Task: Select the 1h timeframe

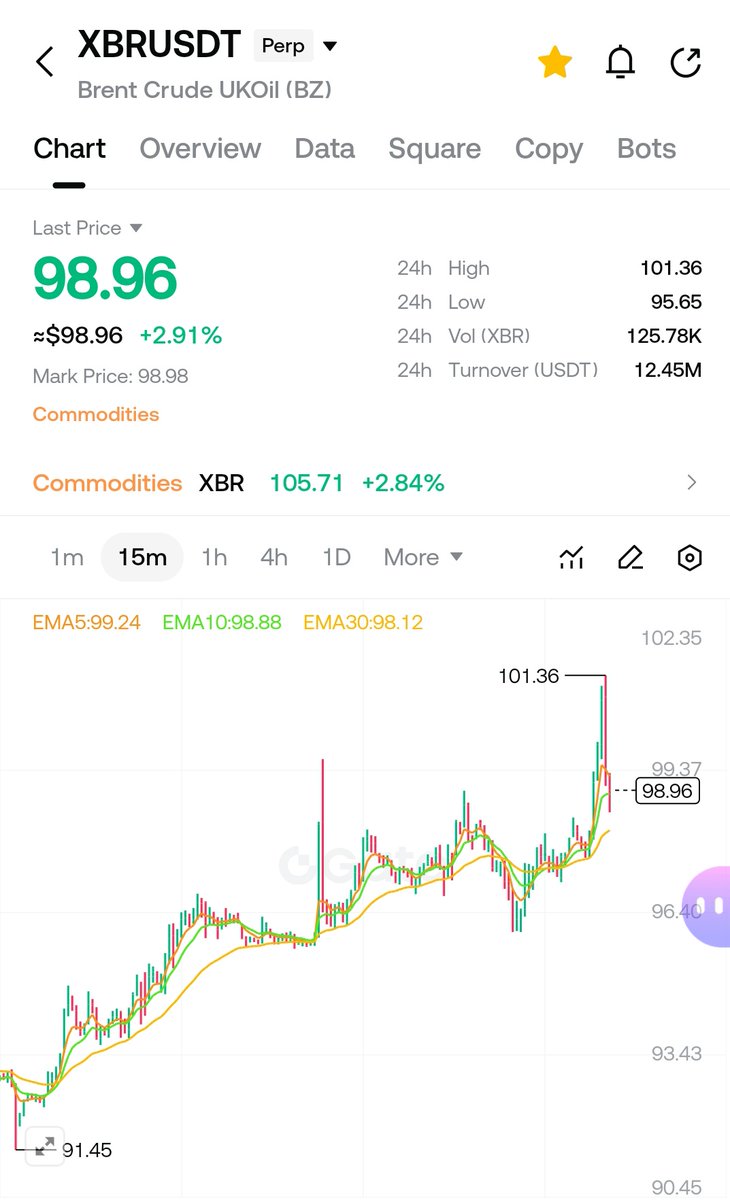Action: [214, 557]
